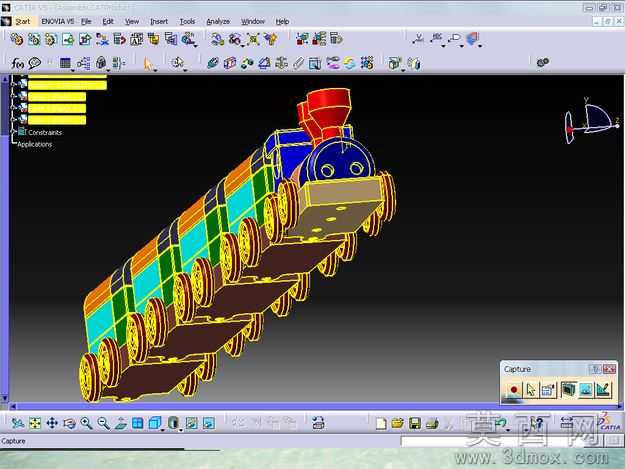The height and width of the screenshot is (469, 625).
Task: Expand the topmost yellow-highlighted tree node
Action: pos(14,84)
